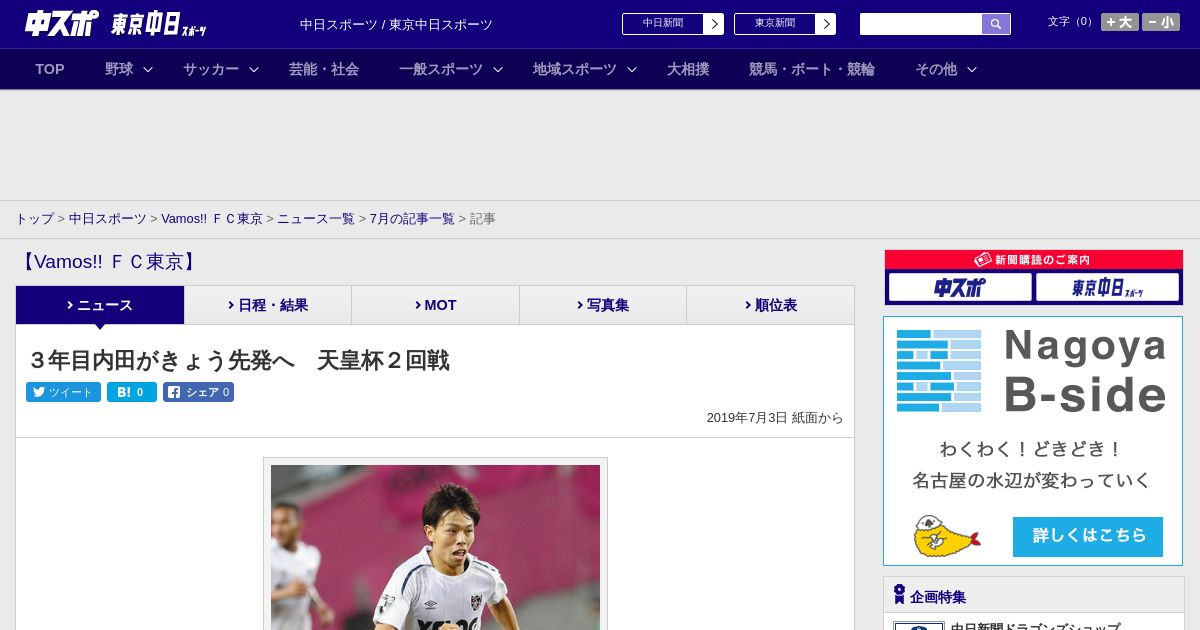This screenshot has width=1200, height=630.
Task: Click the 企画特集 ribbon icon
Action: pos(899,595)
